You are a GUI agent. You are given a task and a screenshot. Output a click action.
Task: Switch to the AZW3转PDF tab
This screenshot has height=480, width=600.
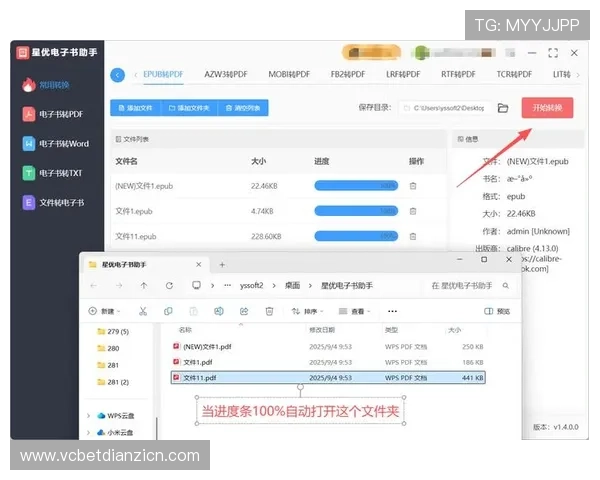click(227, 74)
